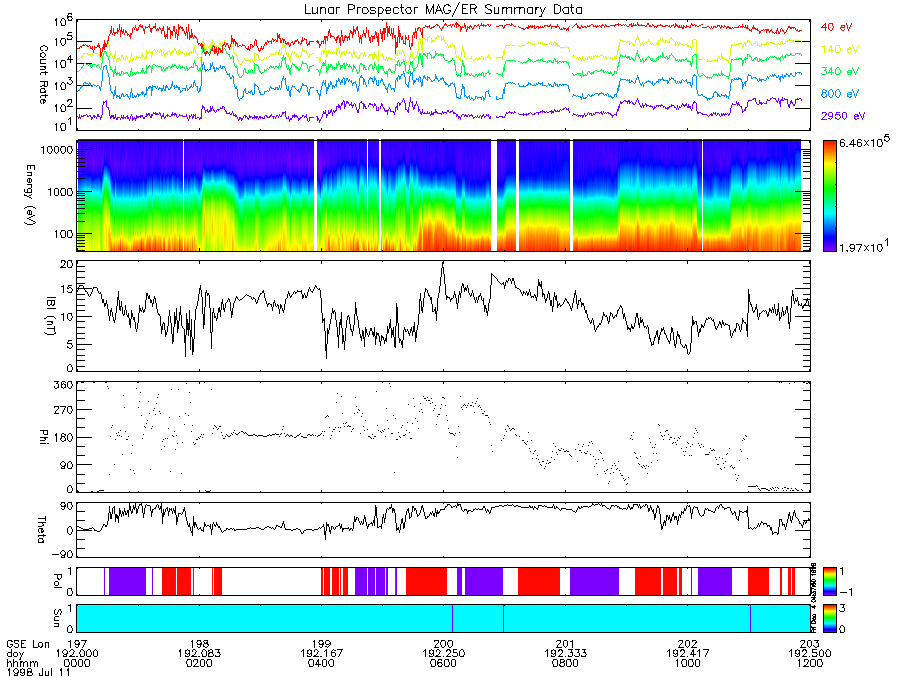This screenshot has height=700, width=900.
Task: Click time label '0000'
Action: tap(77, 663)
